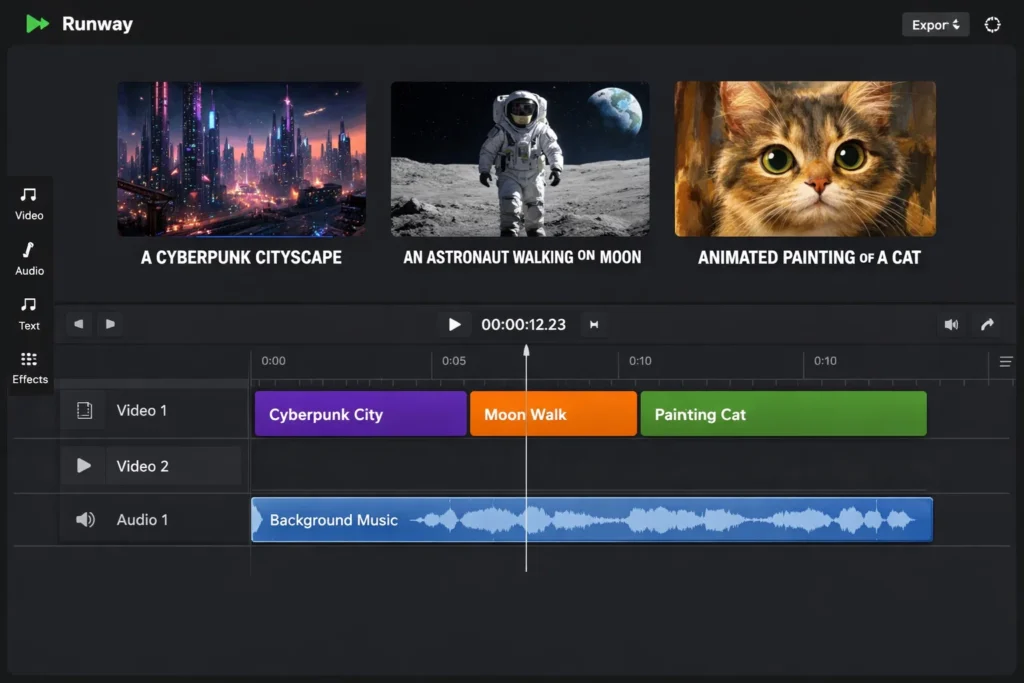
Task: Select the Audio tool in the sidebar
Action: (x=28, y=258)
